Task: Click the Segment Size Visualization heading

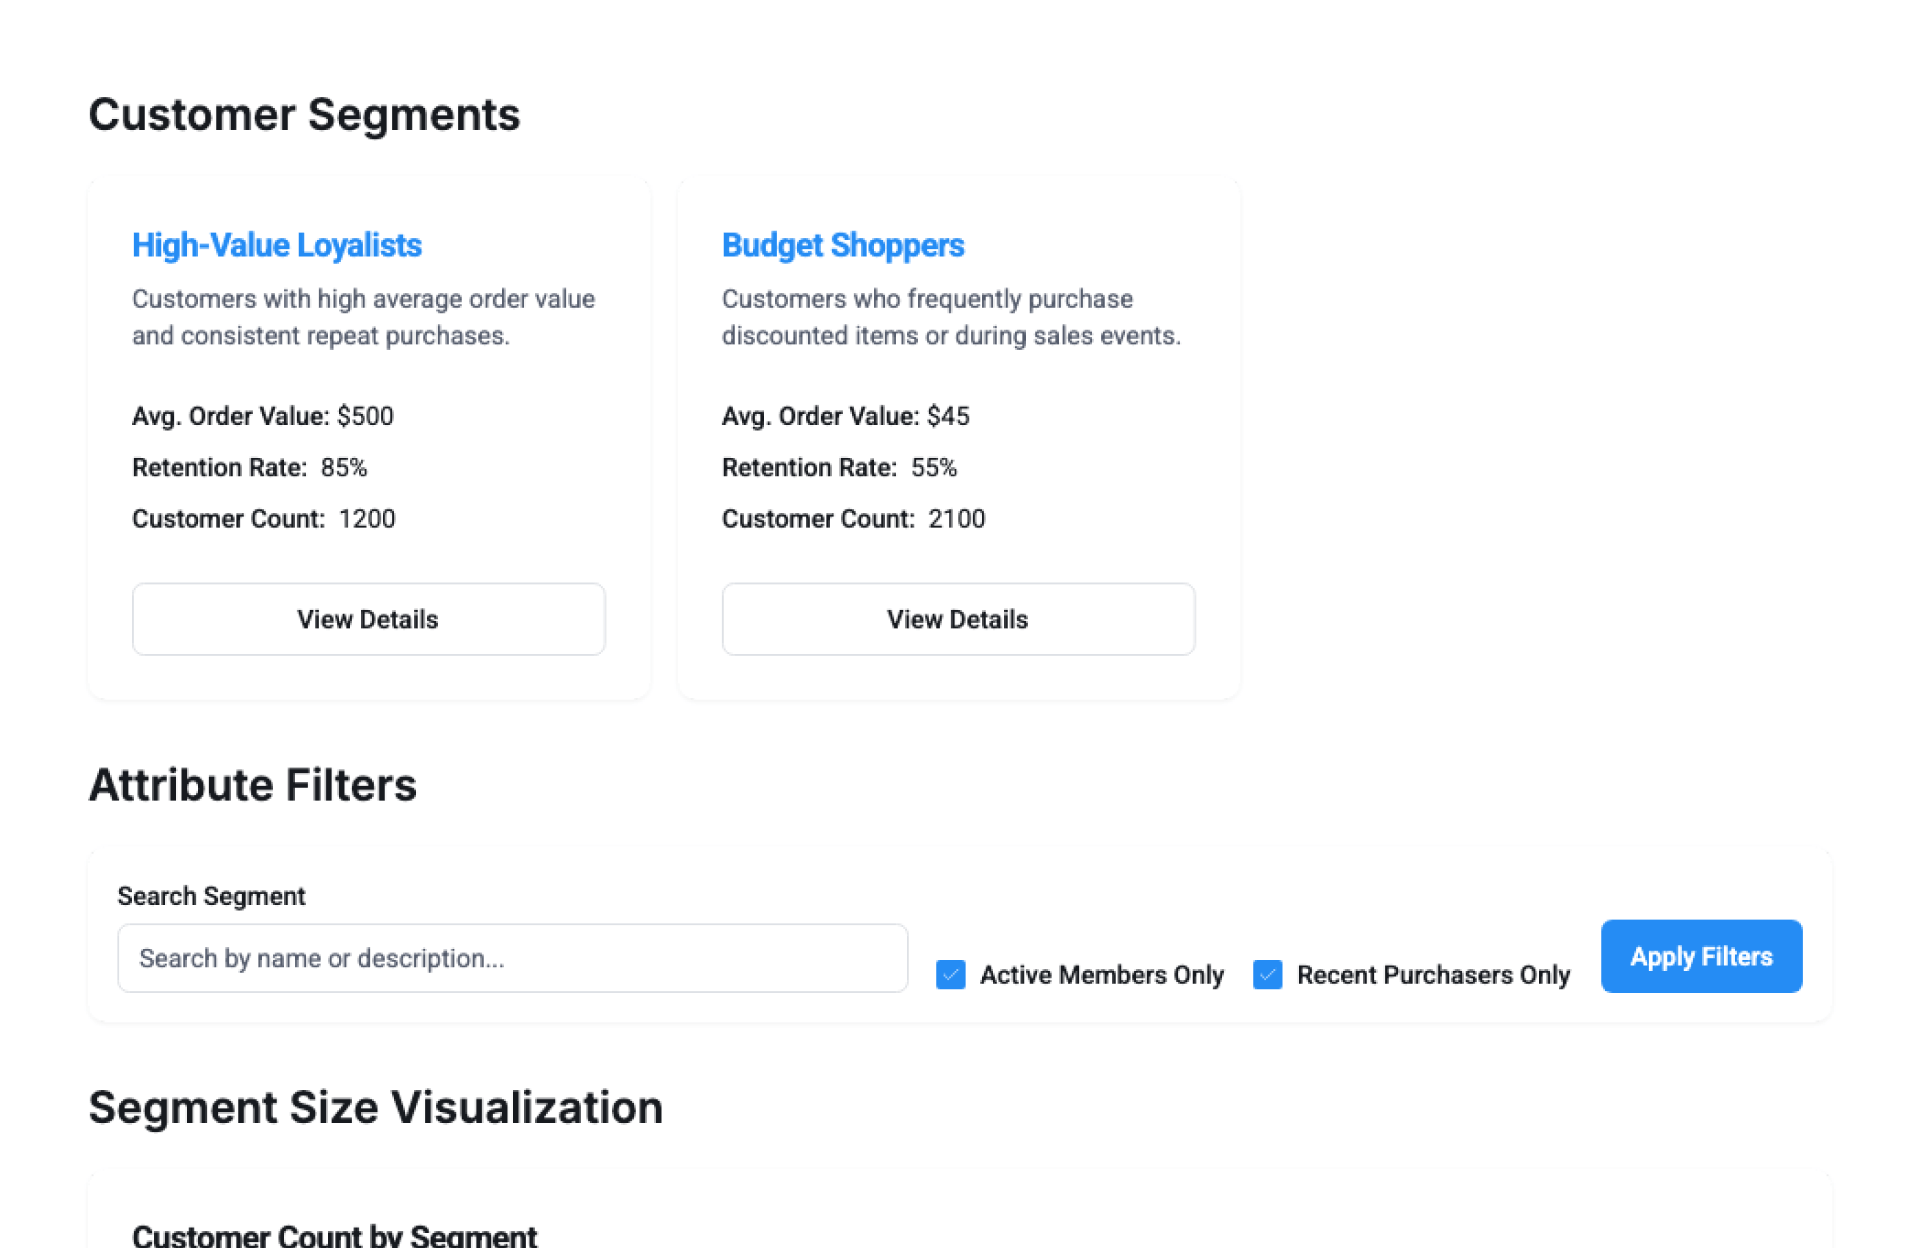Action: tap(375, 1108)
